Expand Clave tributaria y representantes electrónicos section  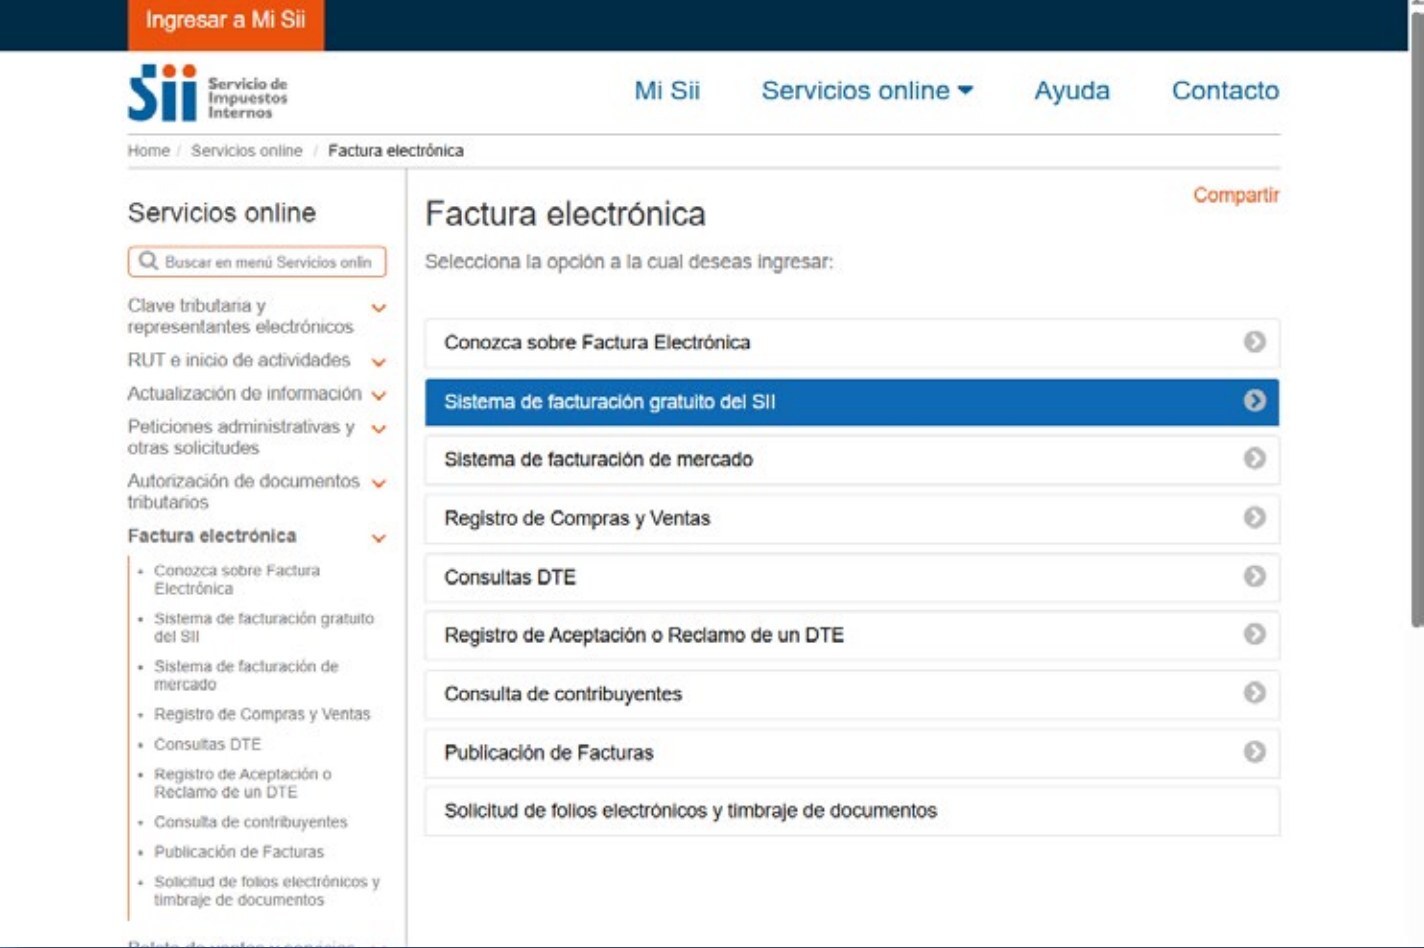coord(379,308)
